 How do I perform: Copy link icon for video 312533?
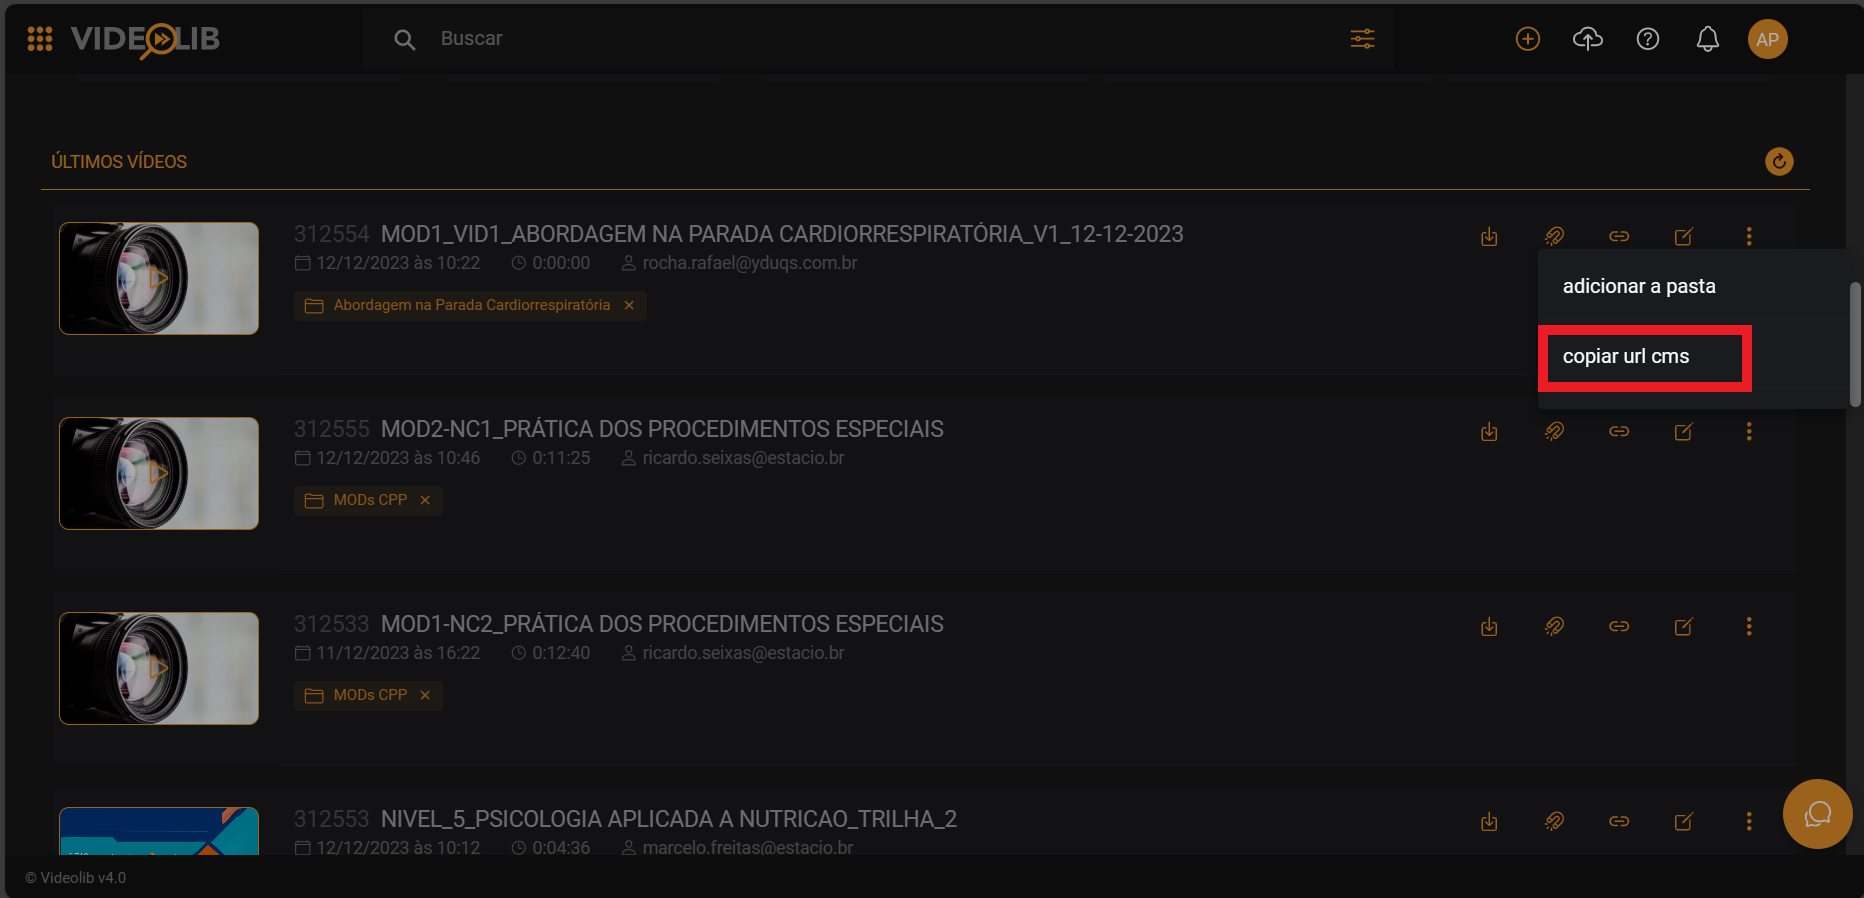click(x=1619, y=626)
